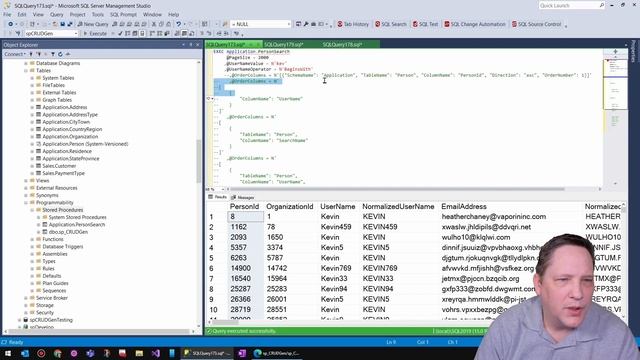This screenshot has height=360, width=640.
Task: Open OneNote from the taskbar
Action: [242, 353]
